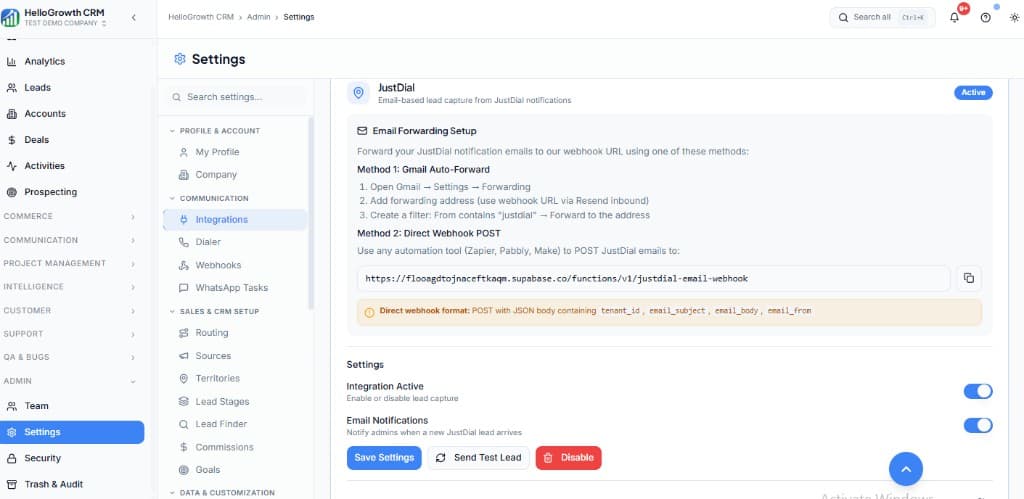The image size is (1024, 499).
Task: Click the Admin breadcrumb link
Action: pyautogui.click(x=259, y=17)
